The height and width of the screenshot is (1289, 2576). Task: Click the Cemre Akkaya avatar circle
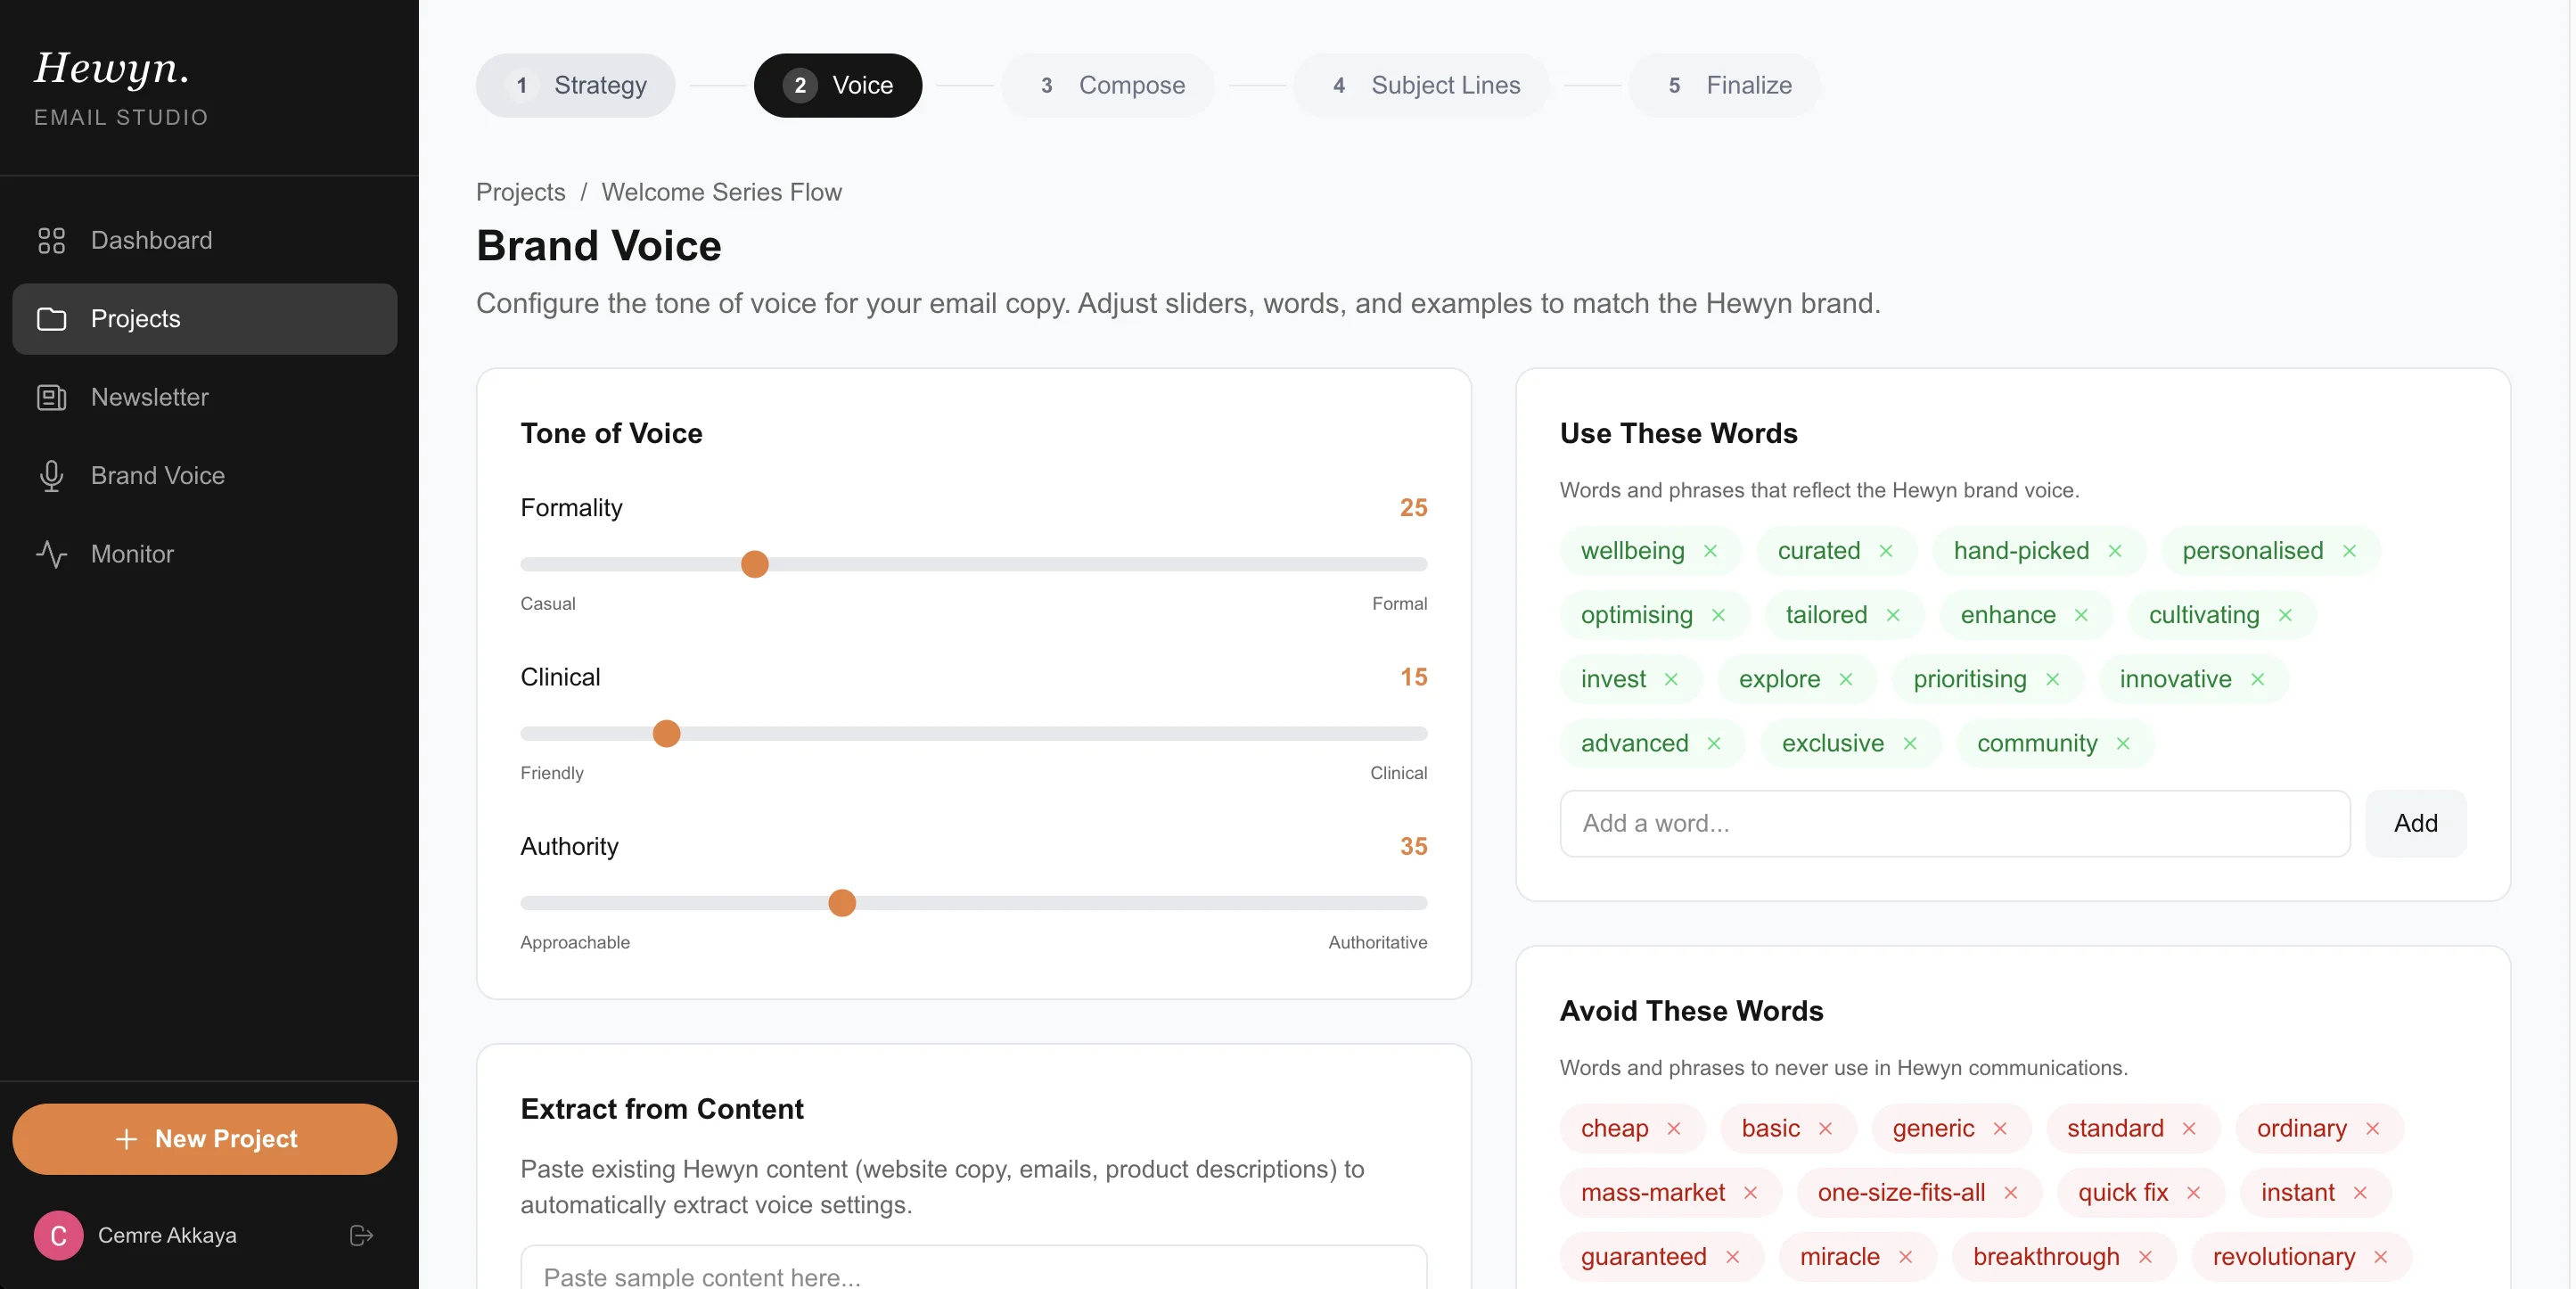[x=57, y=1235]
